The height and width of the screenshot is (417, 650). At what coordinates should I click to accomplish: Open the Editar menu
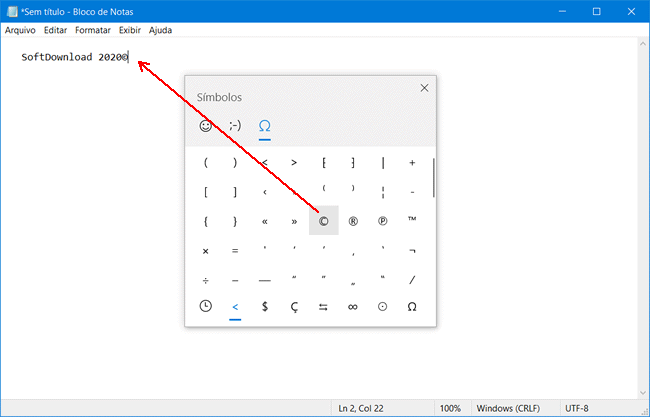(55, 30)
